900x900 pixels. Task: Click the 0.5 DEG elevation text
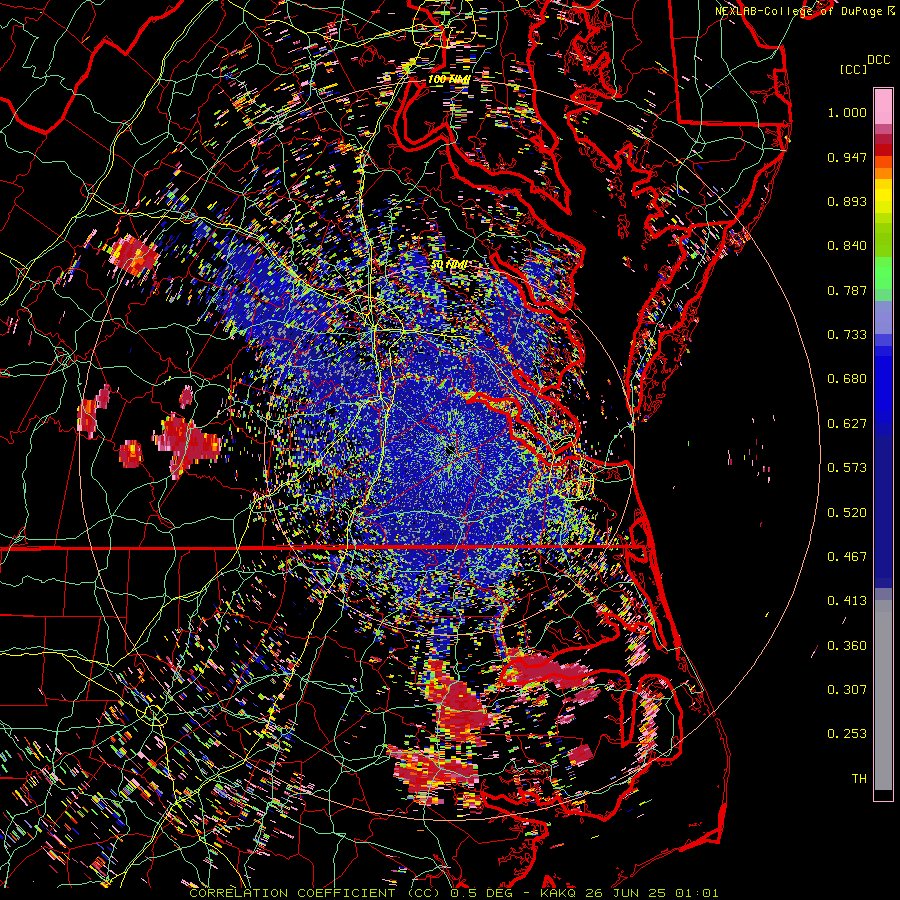tap(481, 893)
